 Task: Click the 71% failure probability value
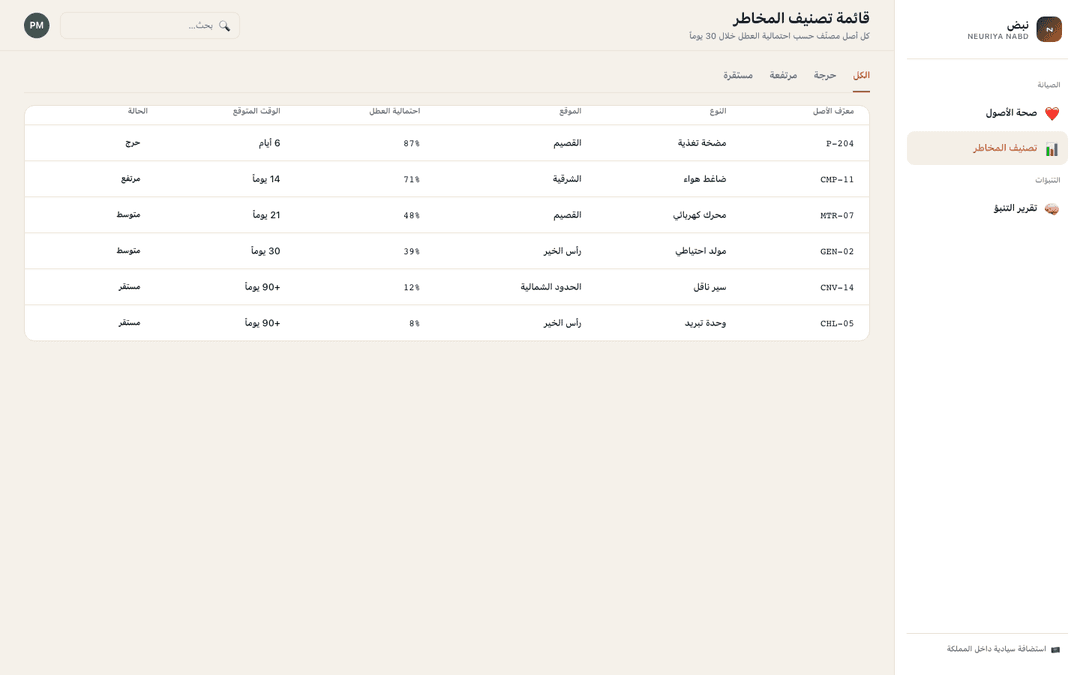click(412, 180)
